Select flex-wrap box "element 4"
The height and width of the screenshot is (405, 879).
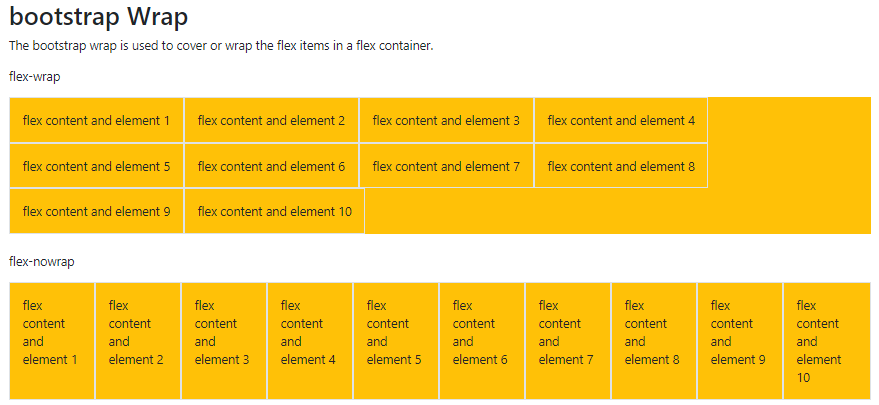point(621,121)
